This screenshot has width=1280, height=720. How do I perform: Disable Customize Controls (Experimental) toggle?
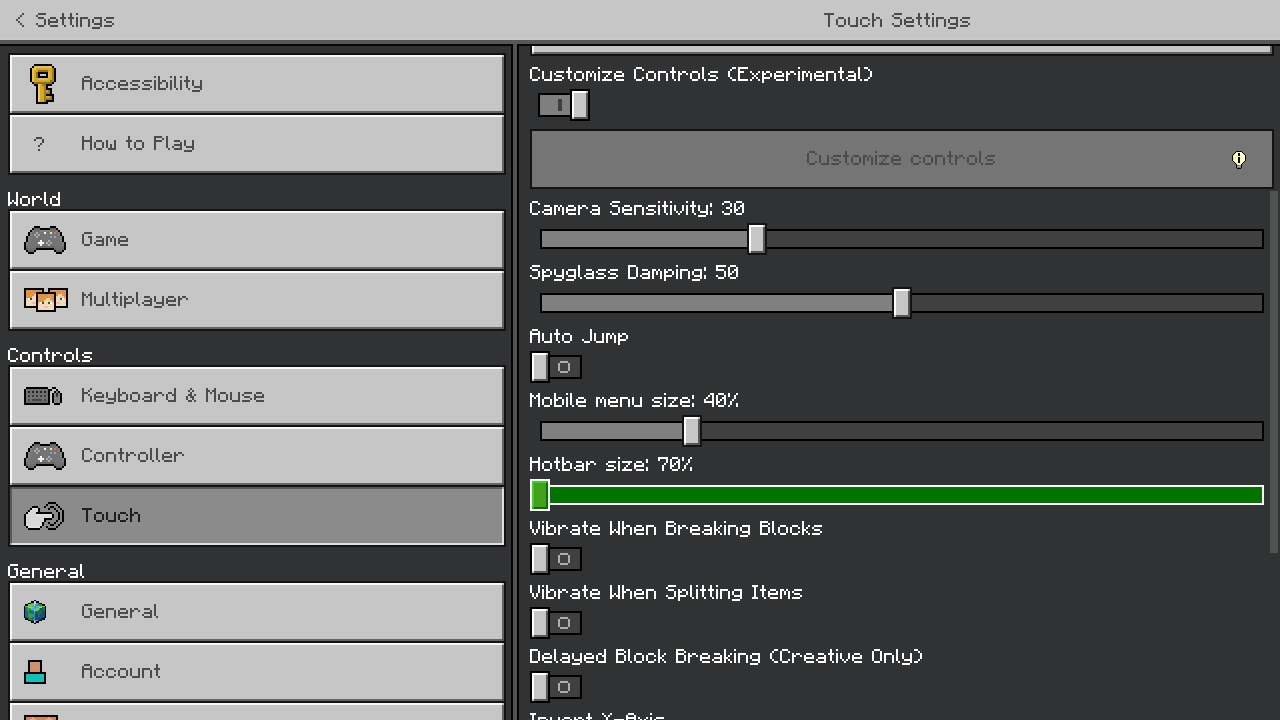click(564, 105)
